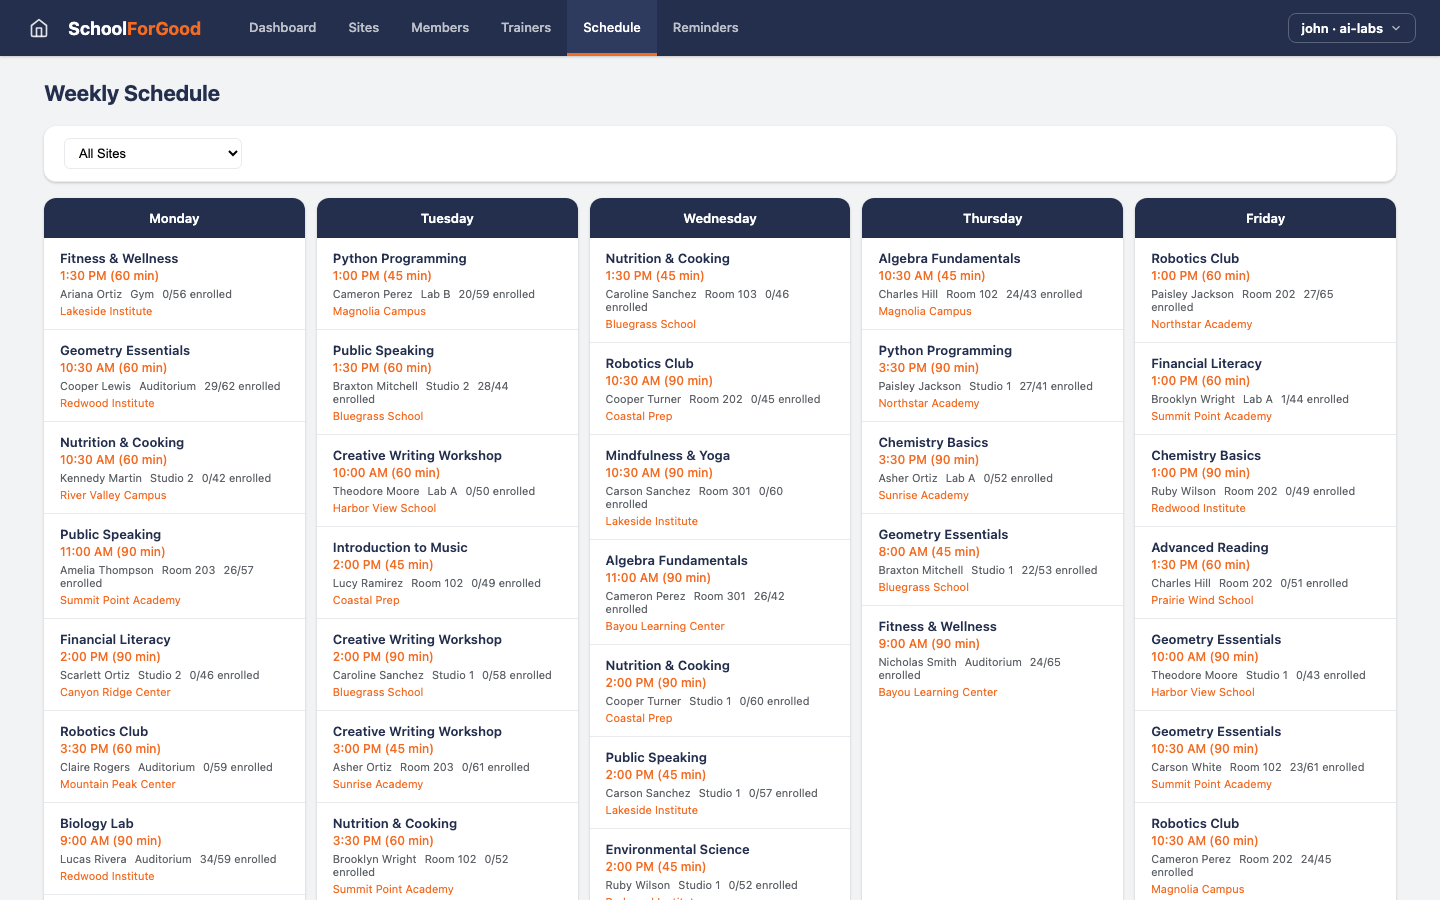This screenshot has width=1440, height=900.
Task: Go to the Members page
Action: pyautogui.click(x=440, y=28)
